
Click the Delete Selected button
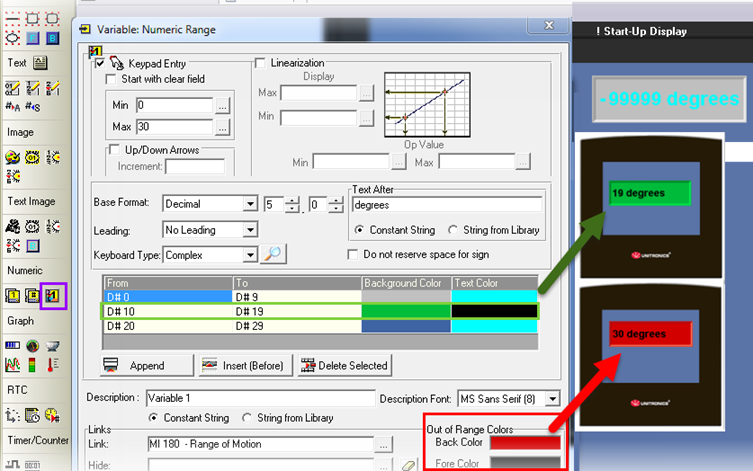(344, 365)
